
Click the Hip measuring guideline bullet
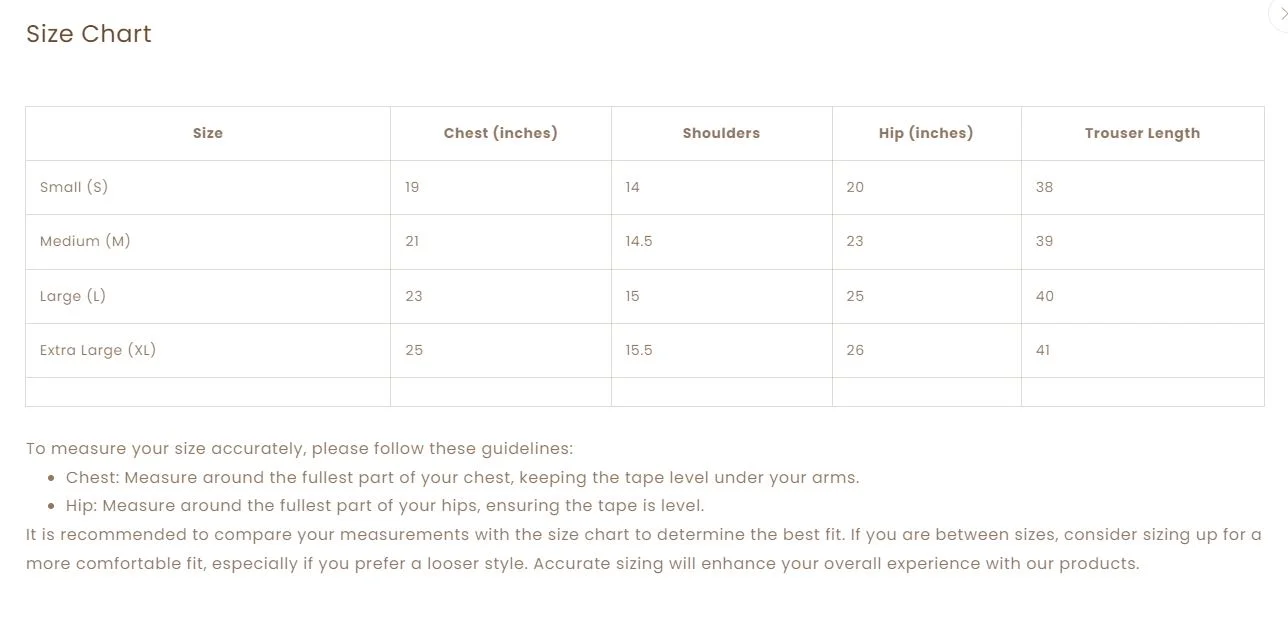385,506
